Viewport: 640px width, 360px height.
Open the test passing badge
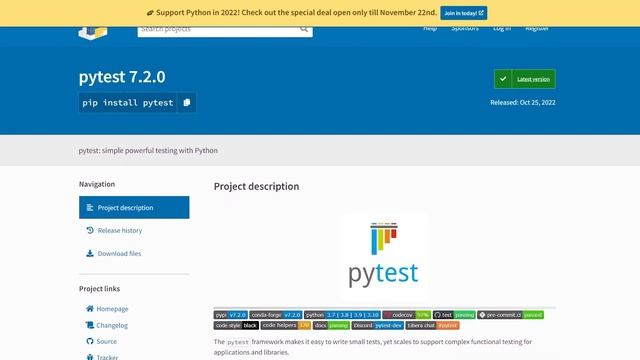[x=454, y=315]
